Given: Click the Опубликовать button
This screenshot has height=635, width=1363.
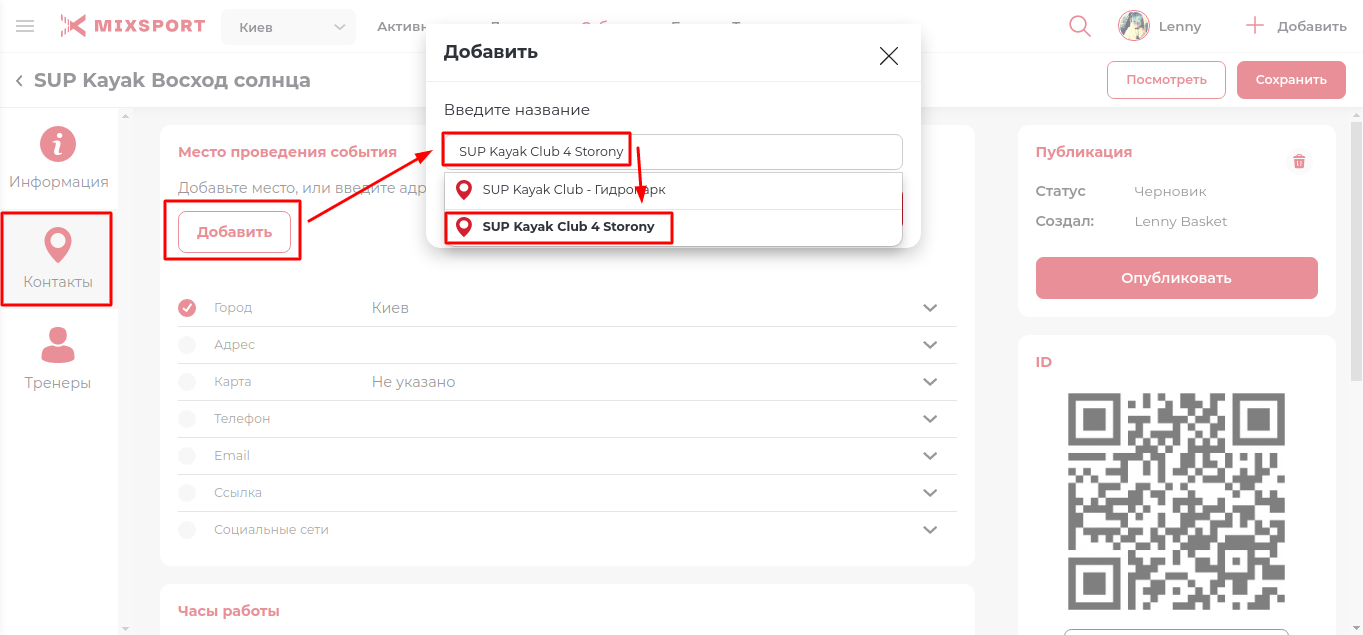Looking at the screenshot, I should click(1176, 278).
